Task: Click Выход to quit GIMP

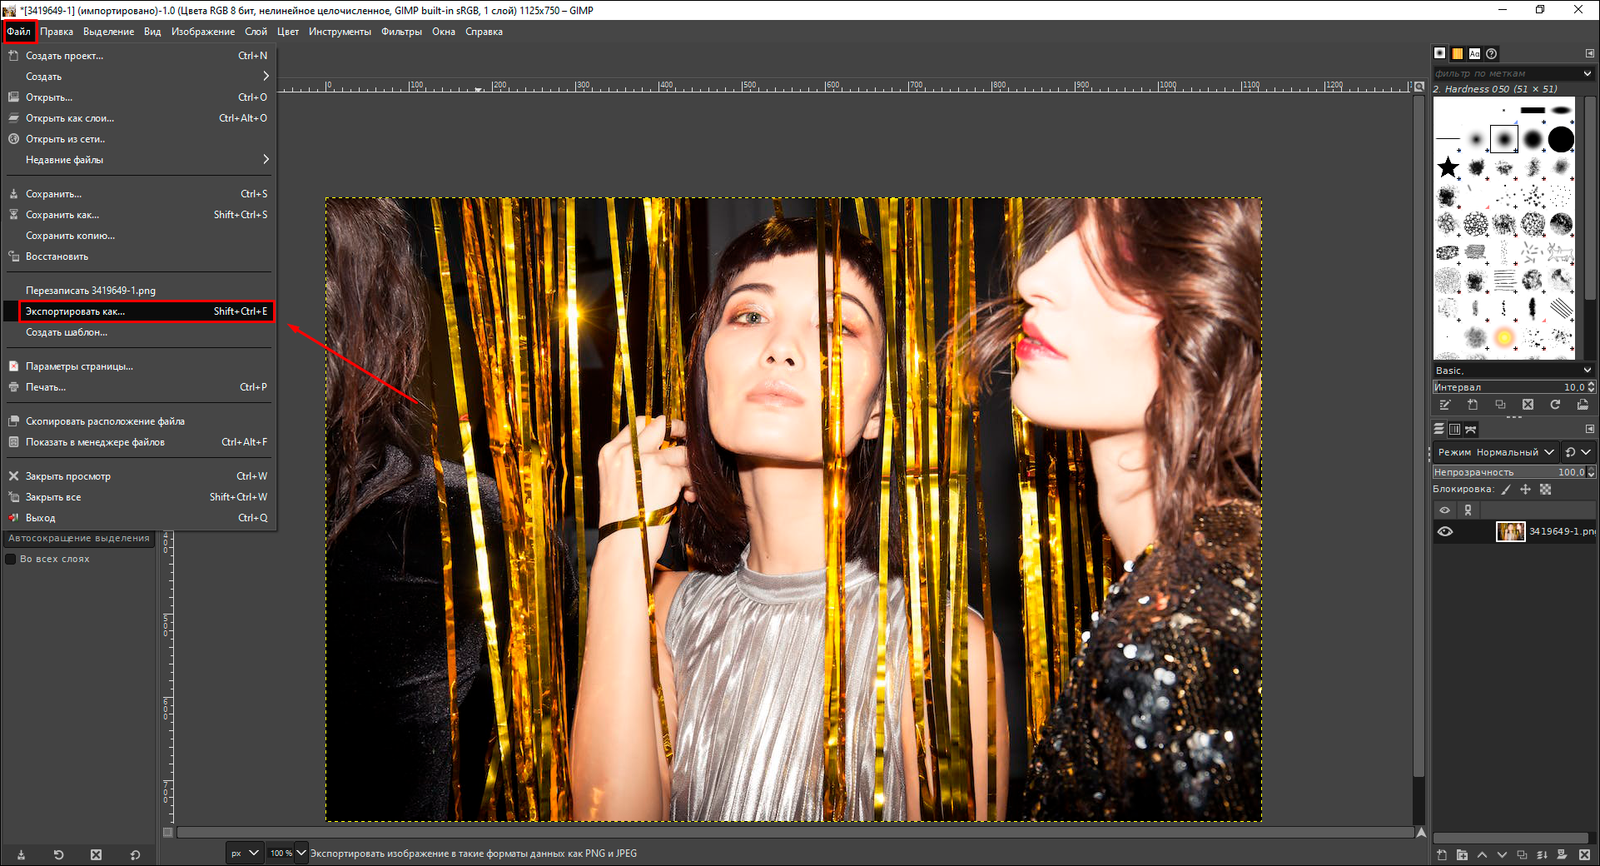Action: [139, 518]
